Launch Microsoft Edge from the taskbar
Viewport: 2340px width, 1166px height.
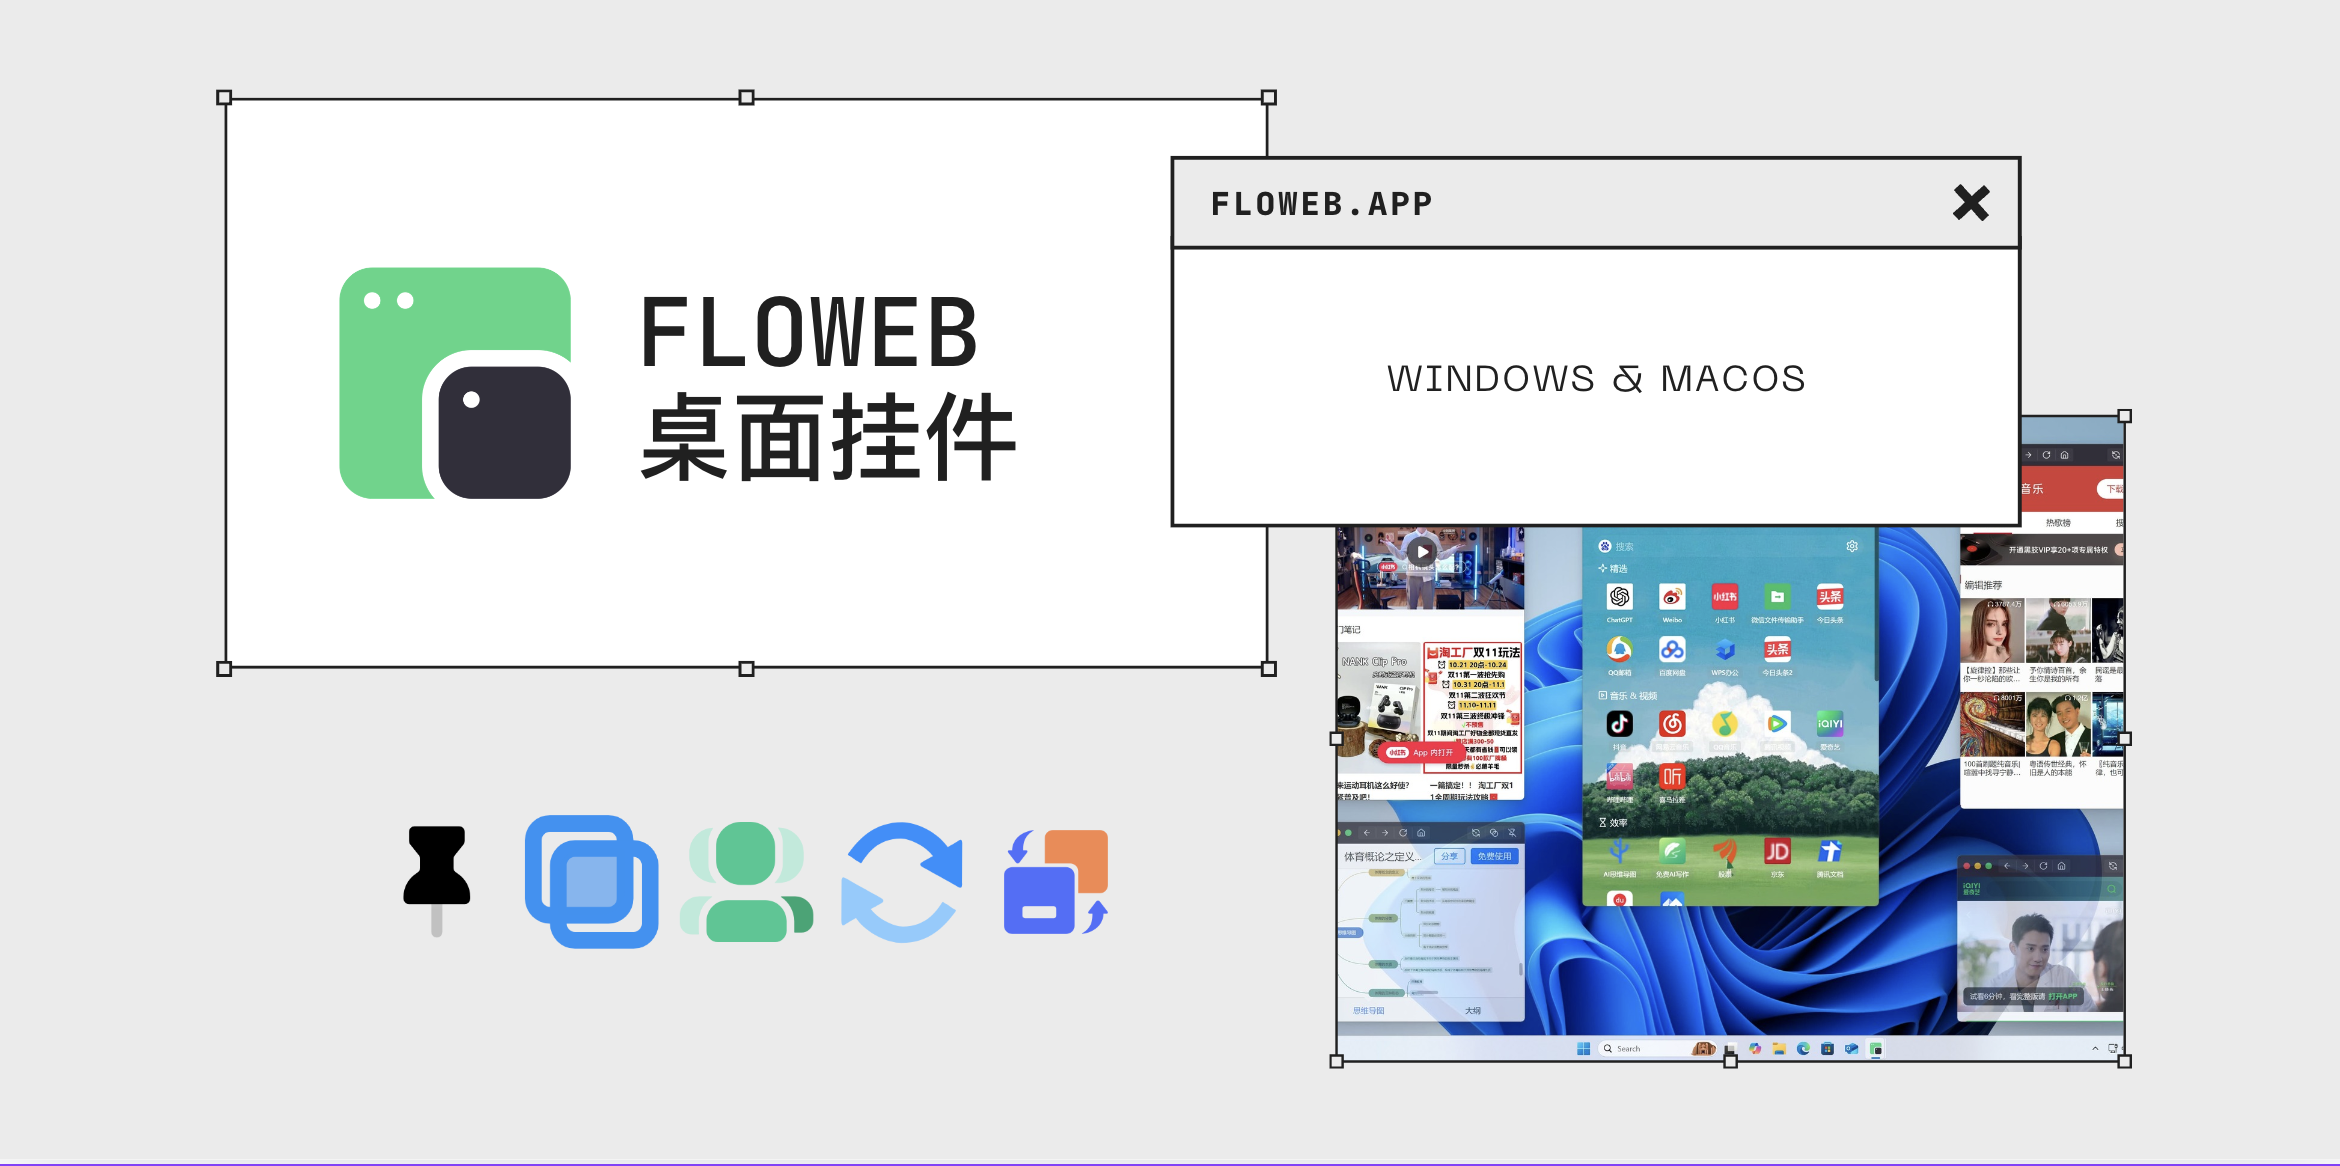point(1802,1048)
